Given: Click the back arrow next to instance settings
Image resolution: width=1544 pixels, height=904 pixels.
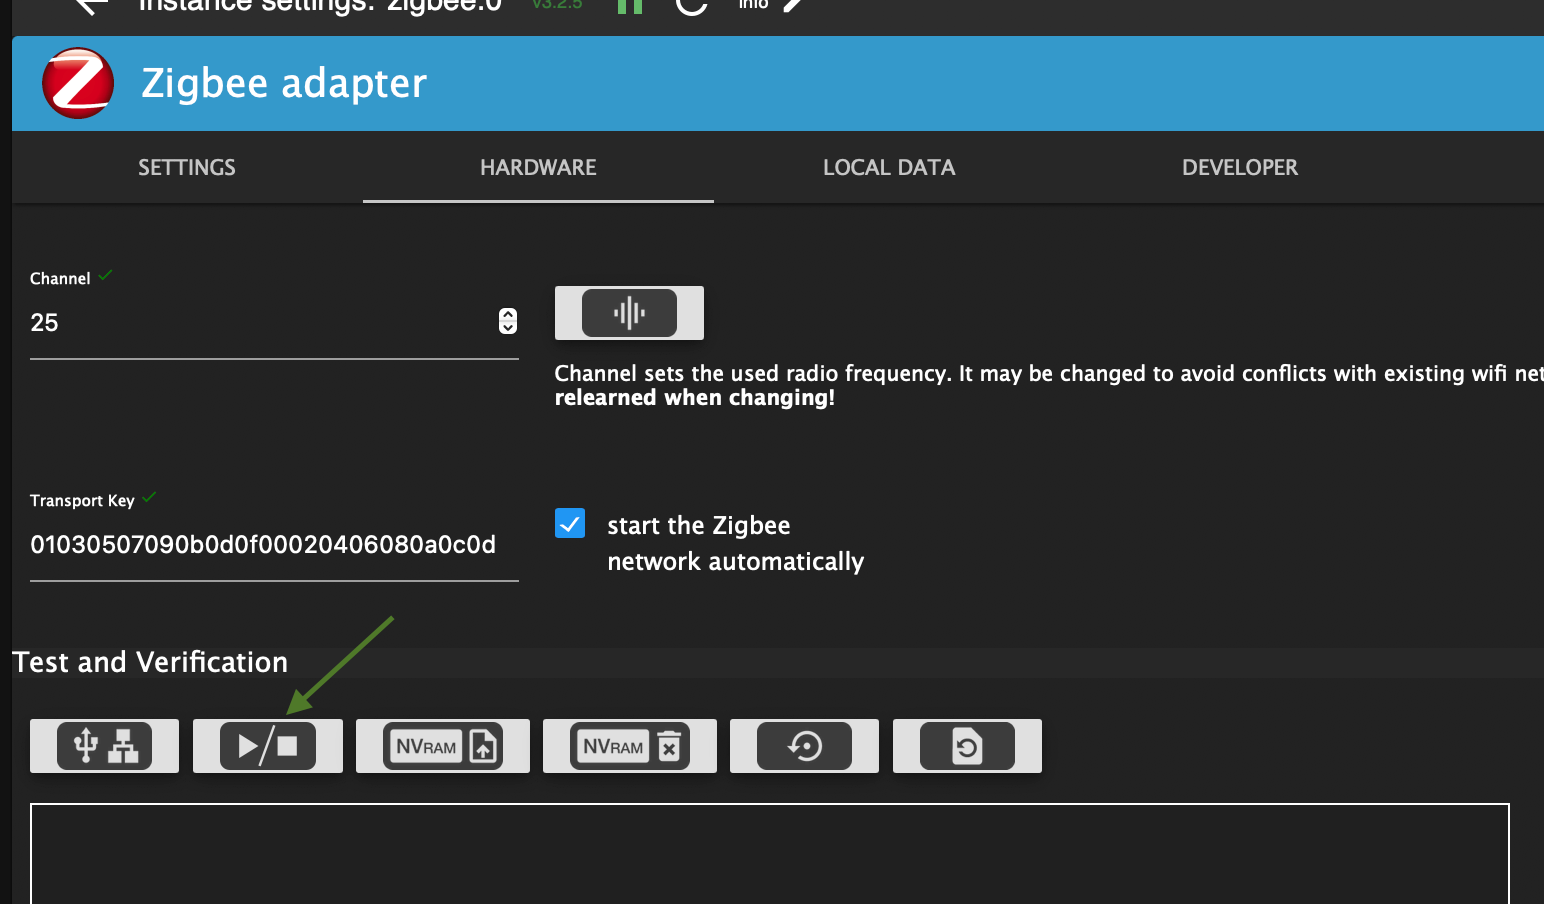Looking at the screenshot, I should pos(90,6).
